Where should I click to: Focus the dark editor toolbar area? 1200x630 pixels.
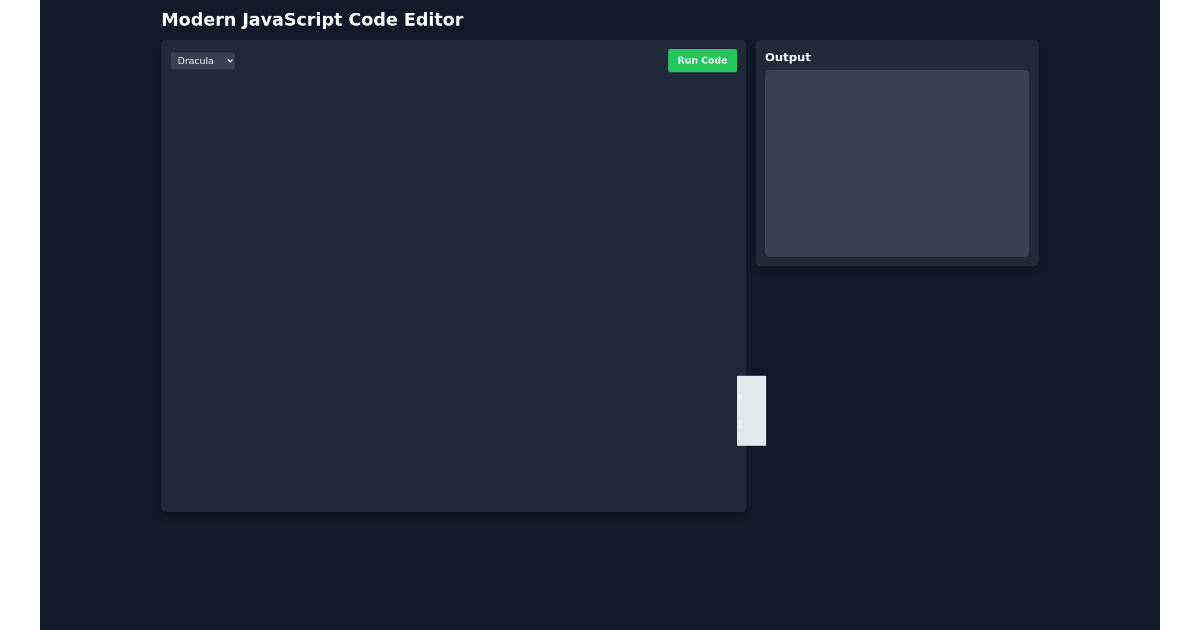450,60
